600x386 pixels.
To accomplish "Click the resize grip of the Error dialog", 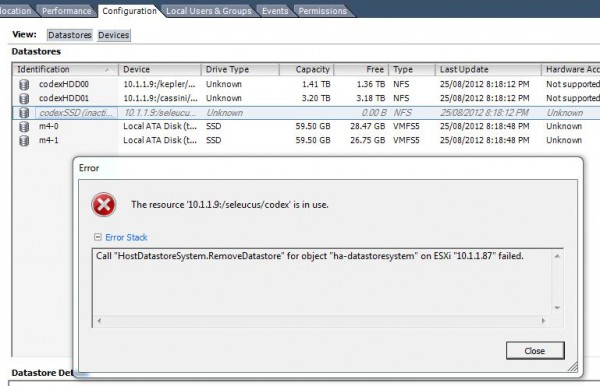I will [x=572, y=367].
